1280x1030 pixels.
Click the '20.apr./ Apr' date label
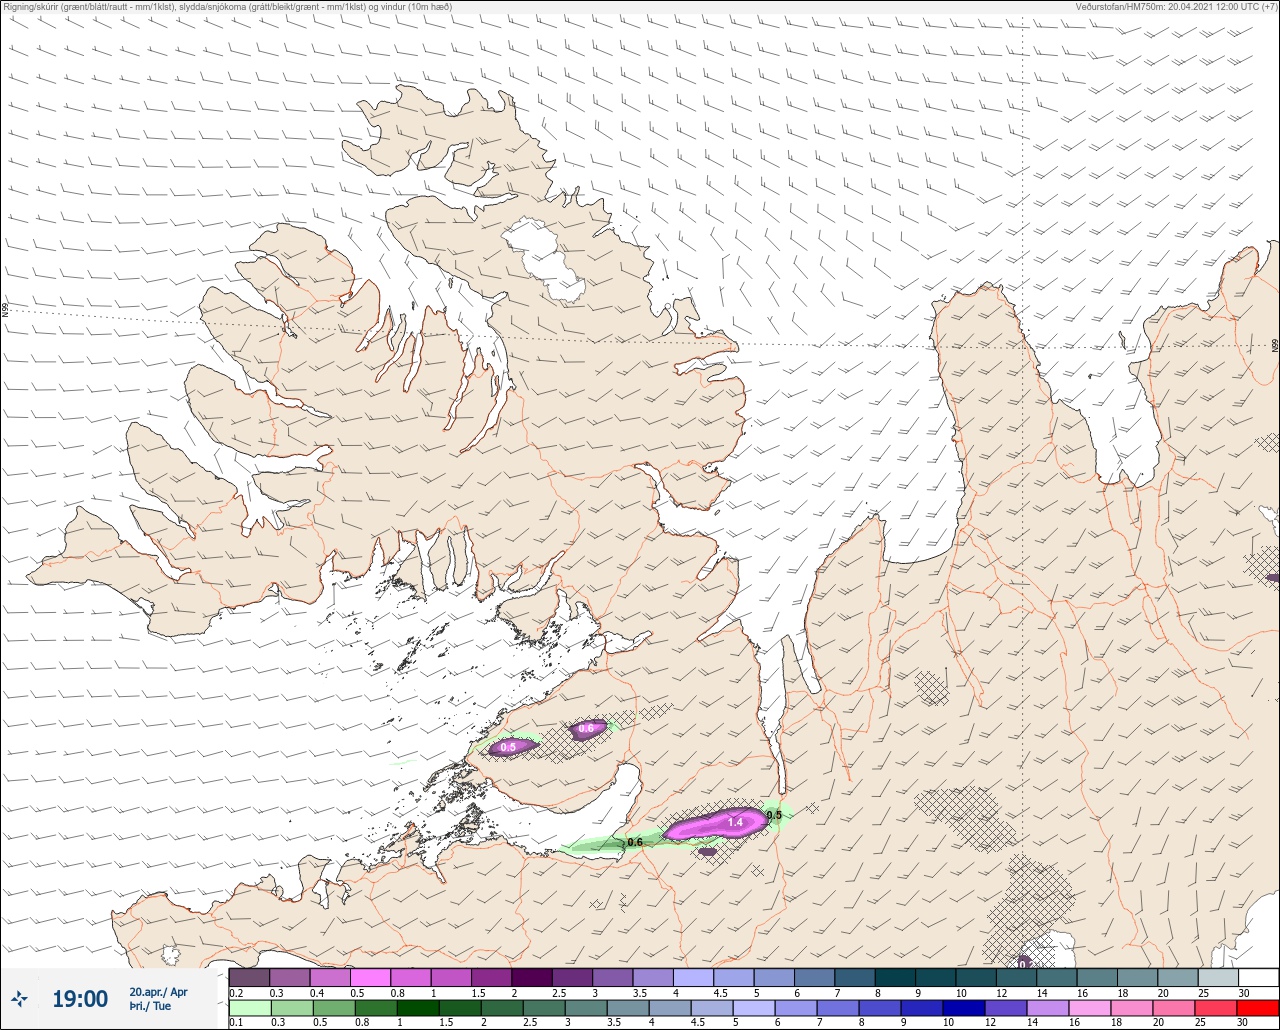click(158, 992)
